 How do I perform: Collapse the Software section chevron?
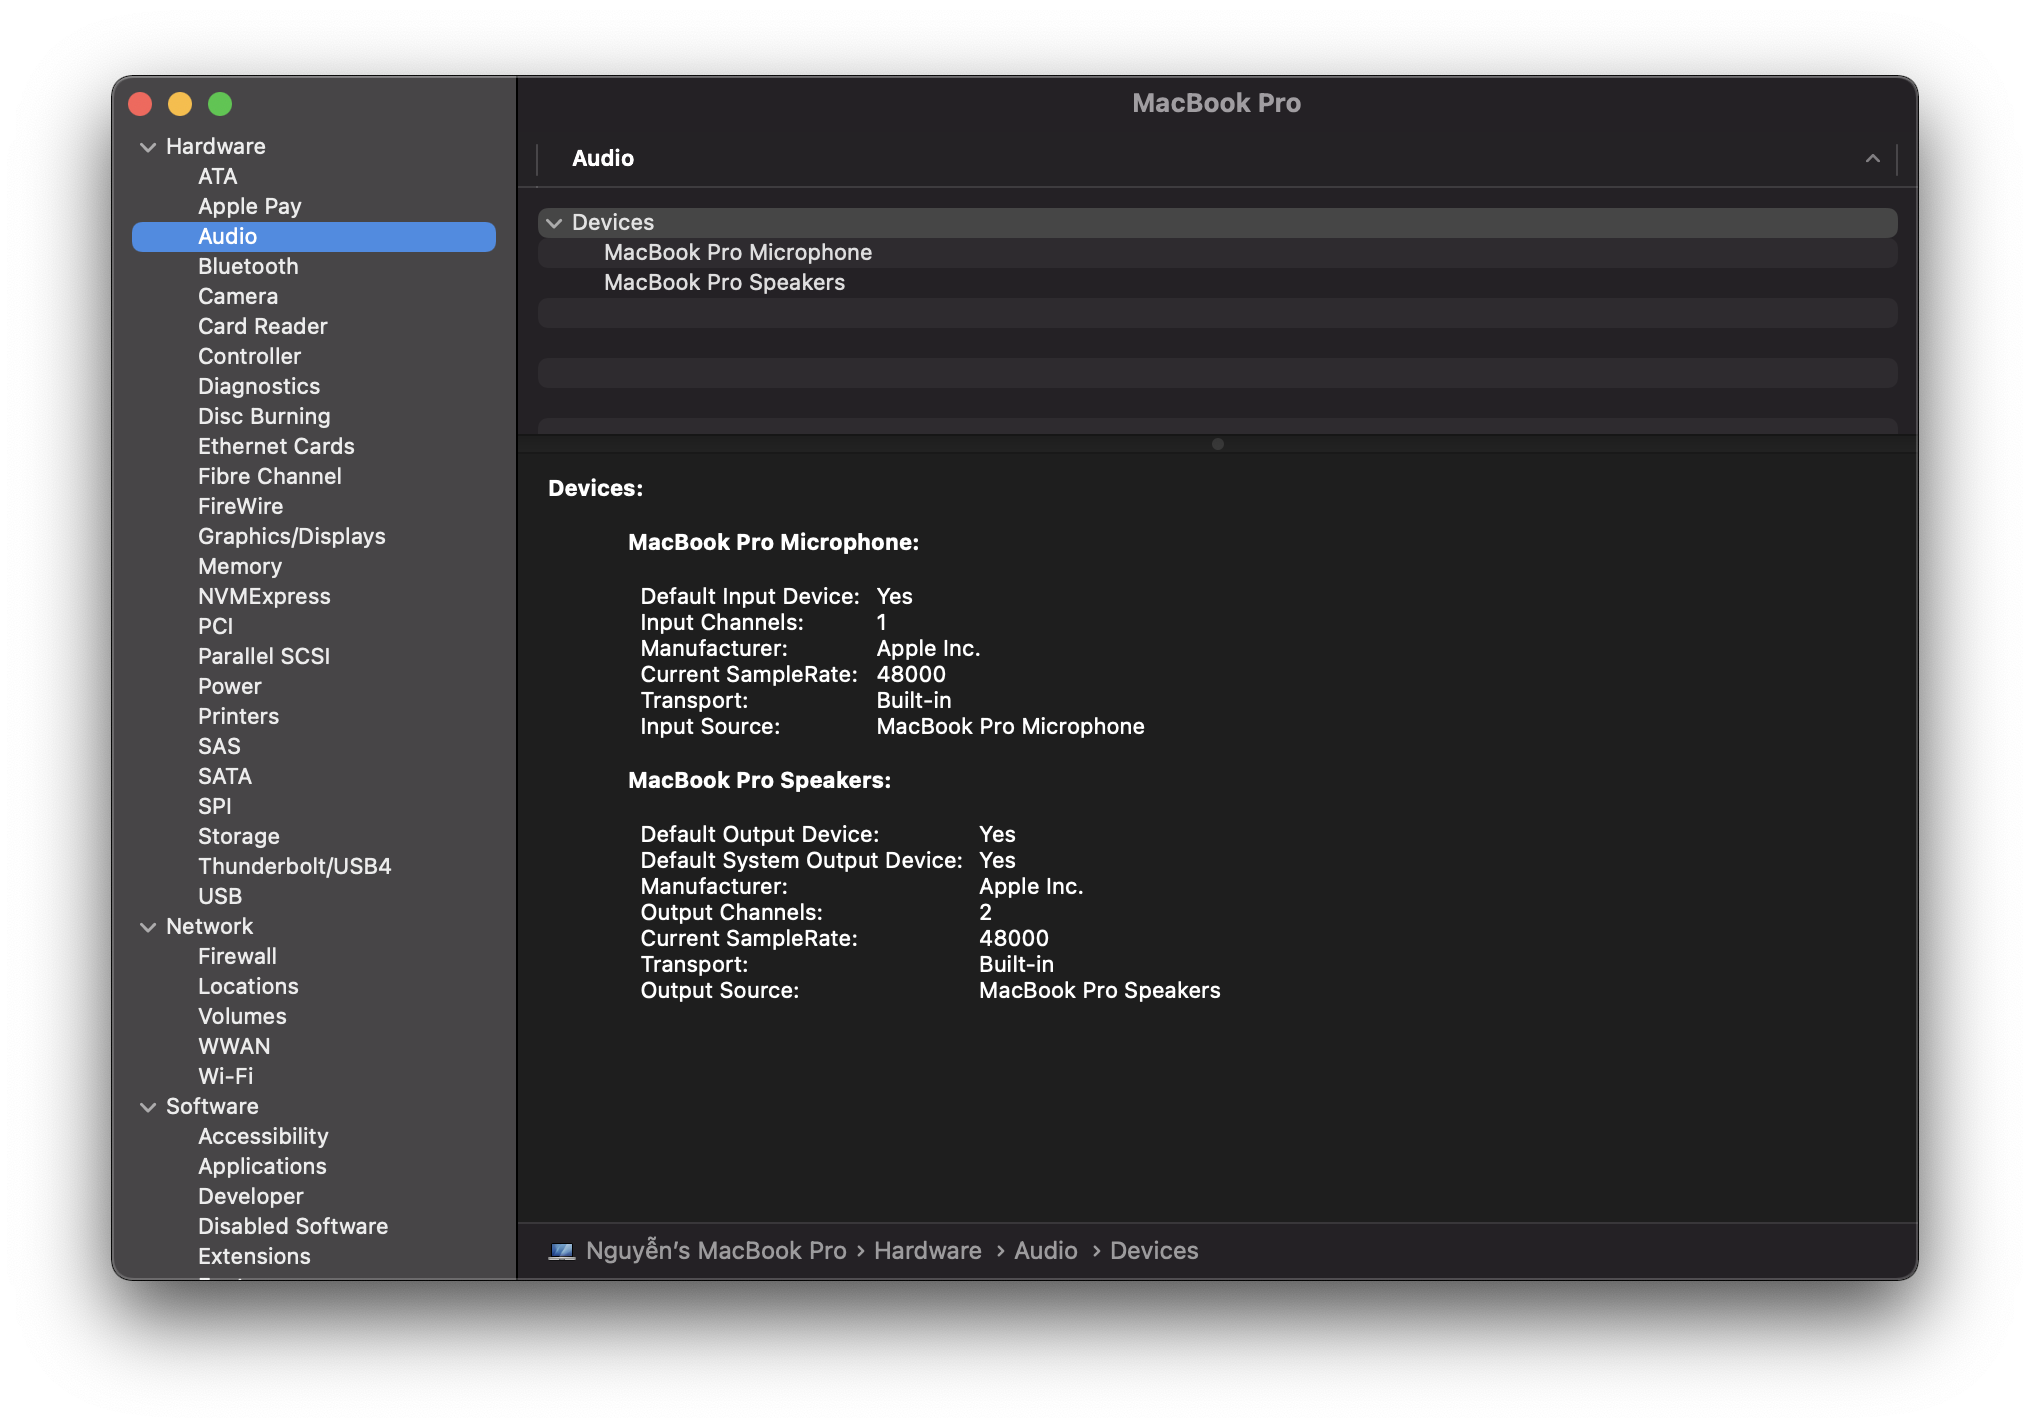pos(148,1107)
